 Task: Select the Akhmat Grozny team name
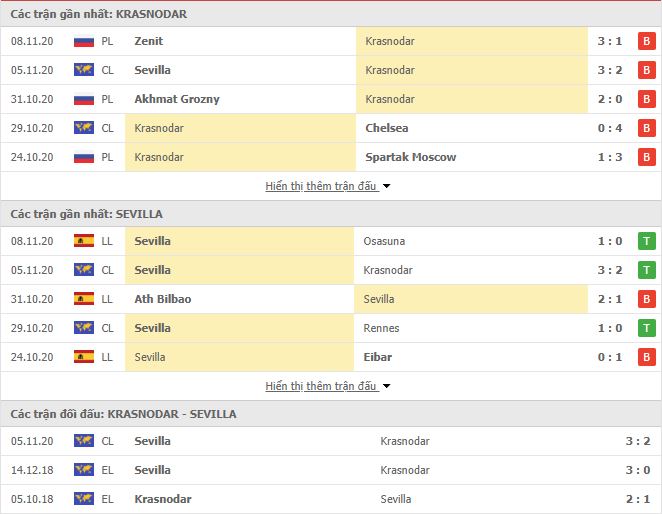(x=177, y=99)
